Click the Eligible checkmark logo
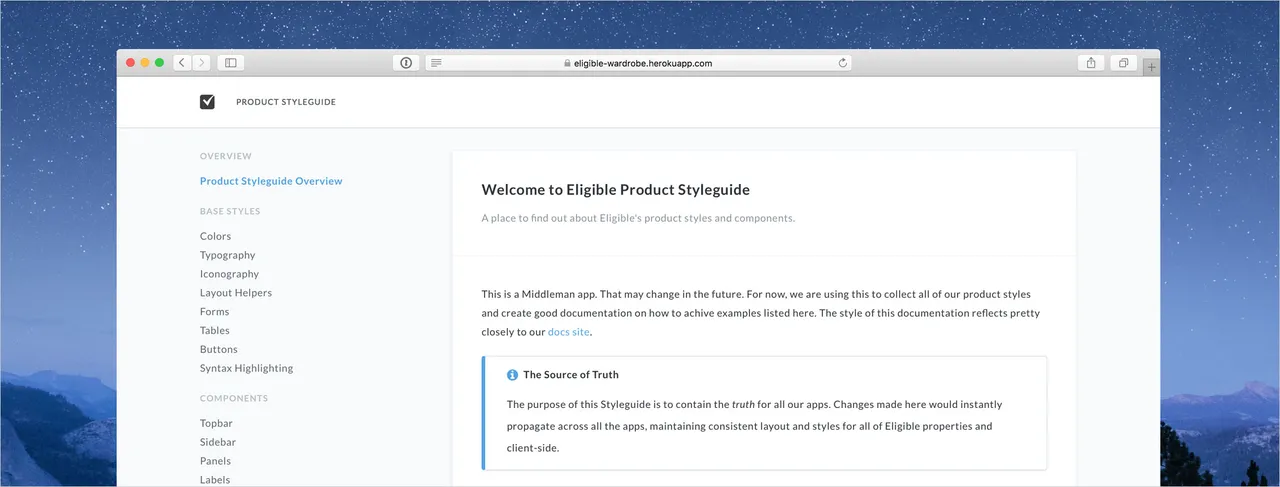The width and height of the screenshot is (1280, 487). click(x=207, y=102)
